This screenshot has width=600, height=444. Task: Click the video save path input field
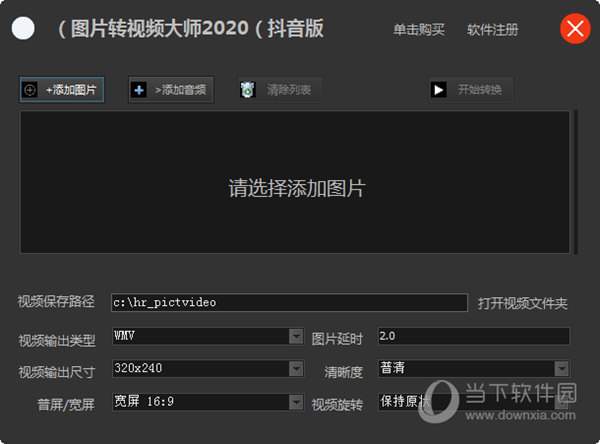click(x=289, y=302)
